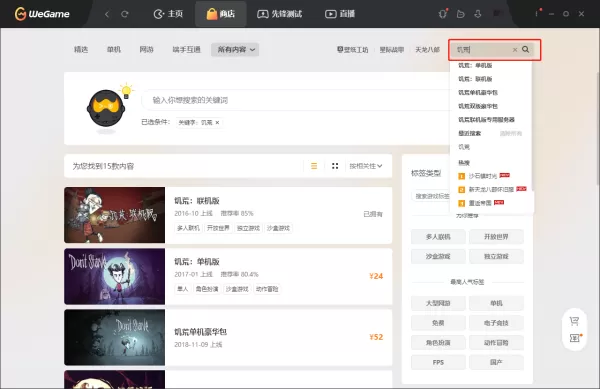Choose suggestion 饥荒单机豪华包 in the dropdown
This screenshot has height=389, width=600.
478,93
